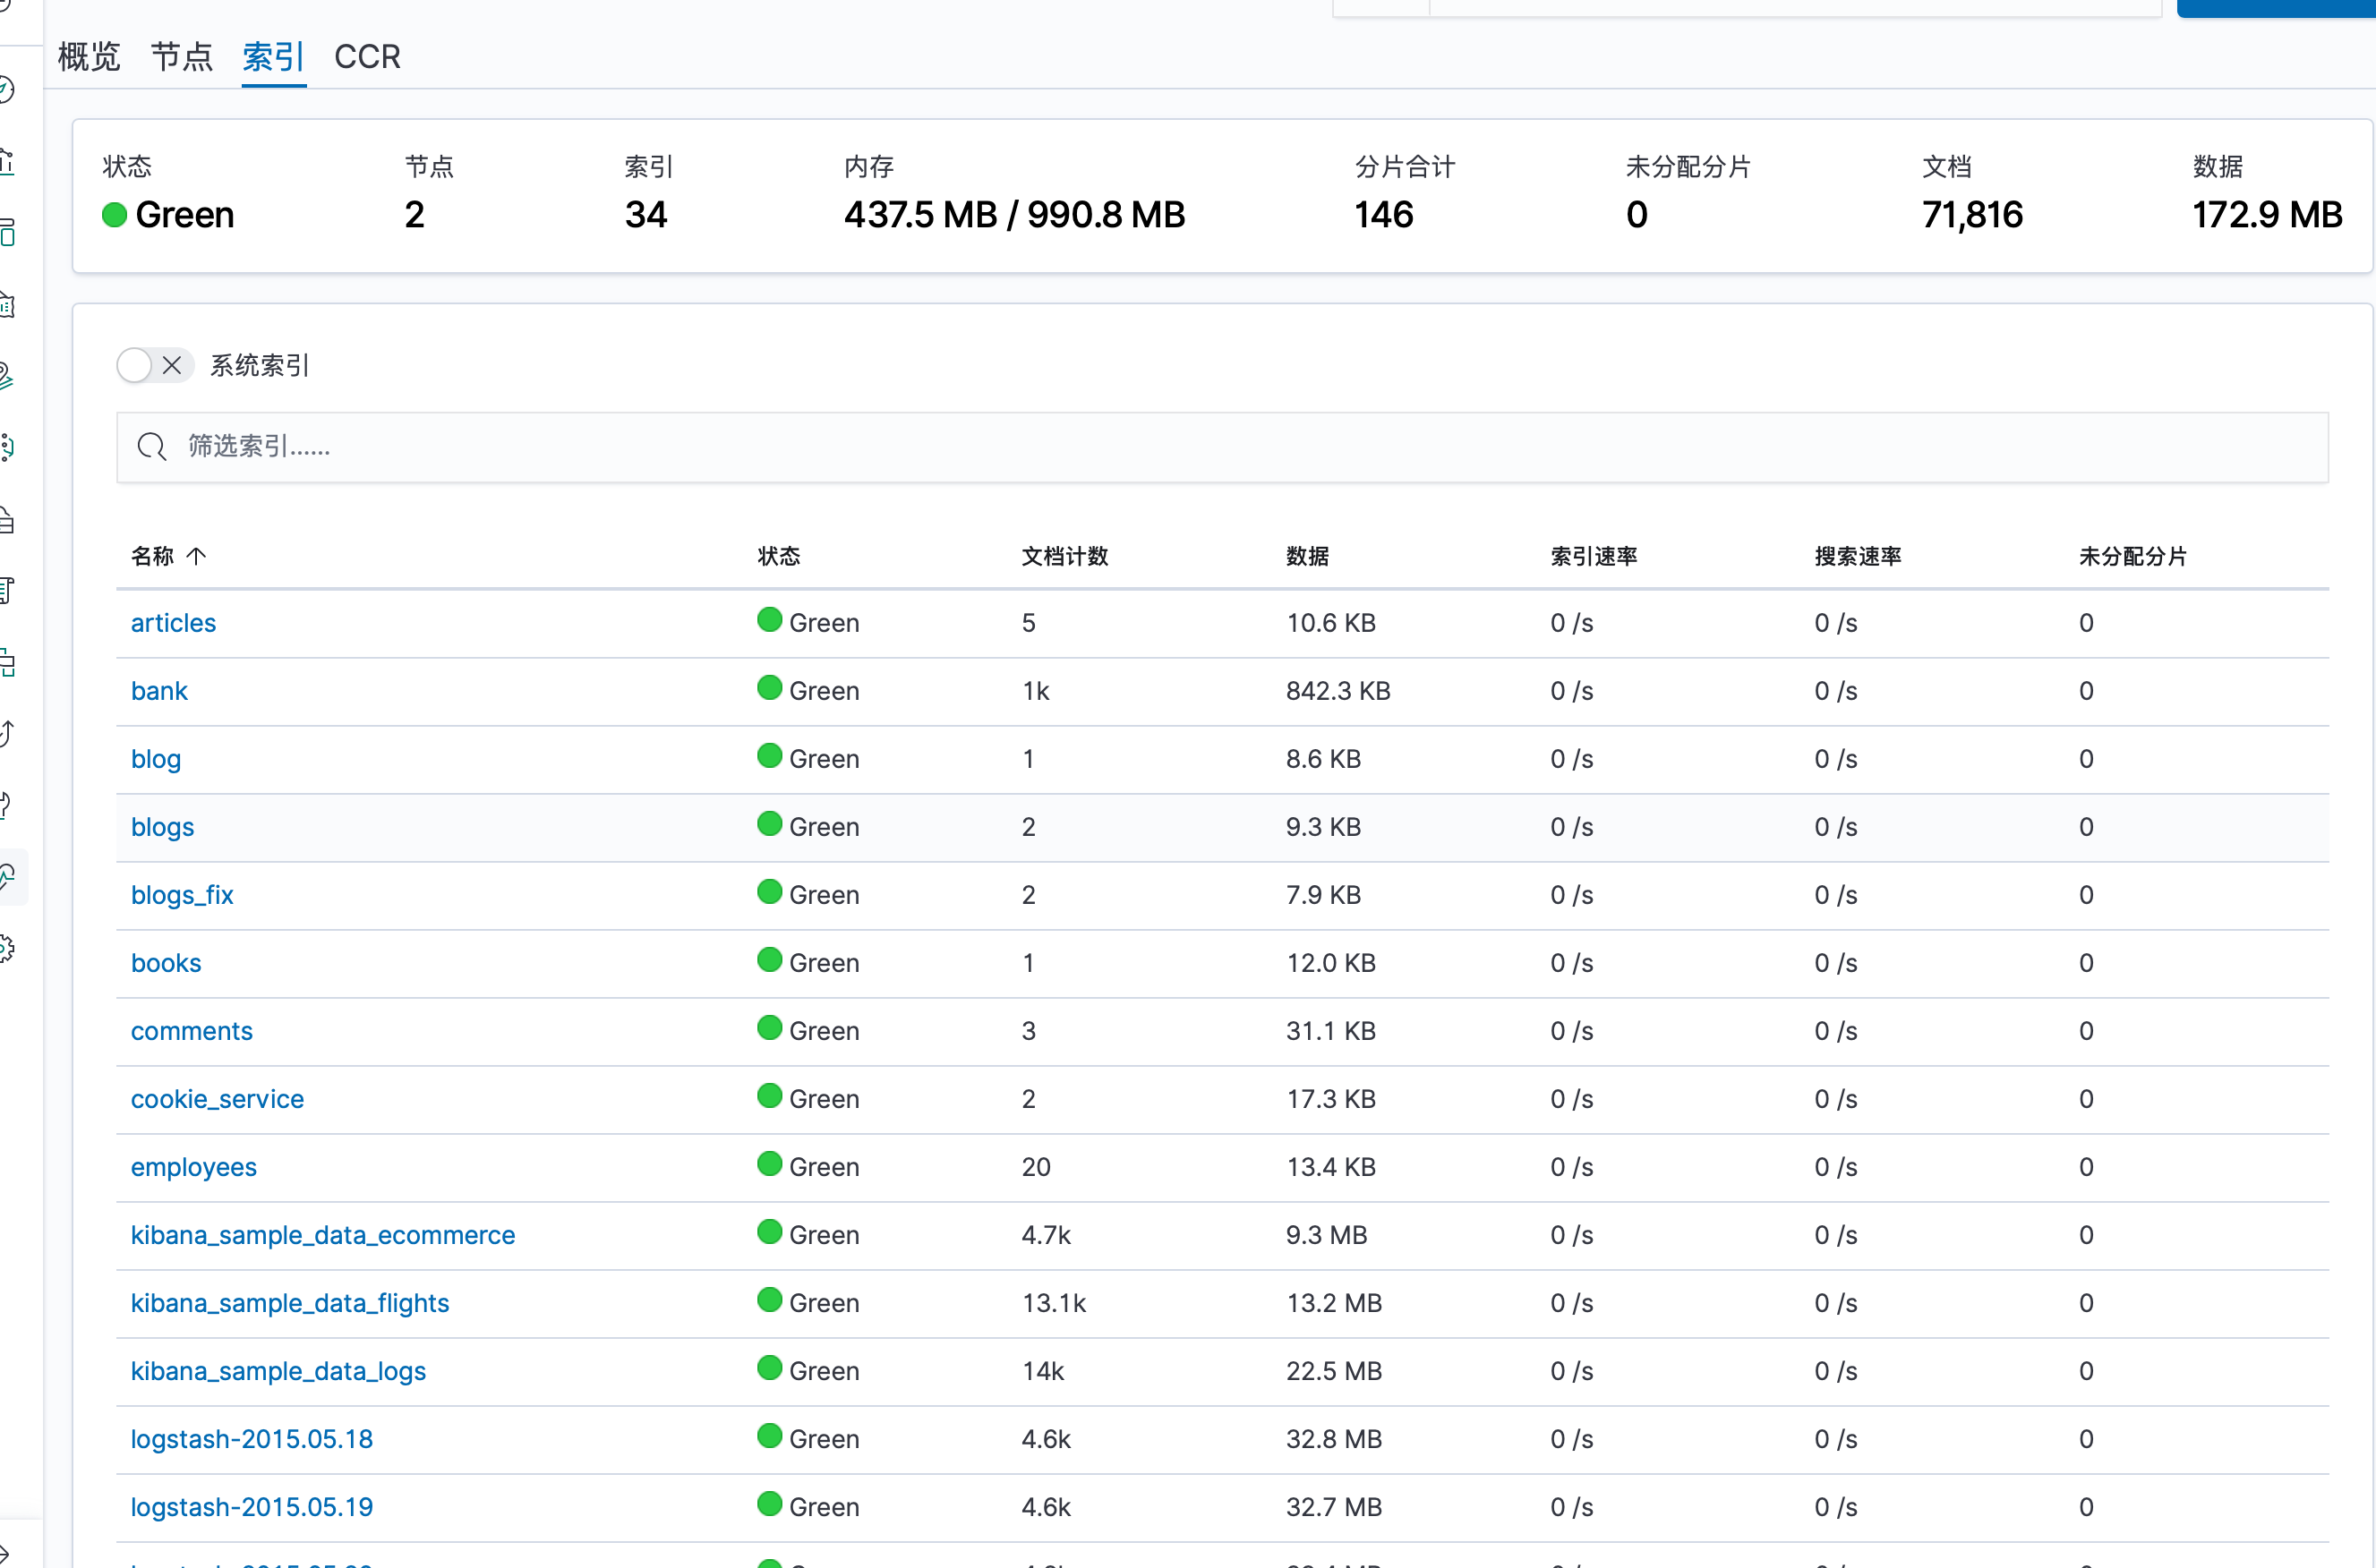
Task: Open the kibana_sample_data_flights index link
Action: click(290, 1303)
